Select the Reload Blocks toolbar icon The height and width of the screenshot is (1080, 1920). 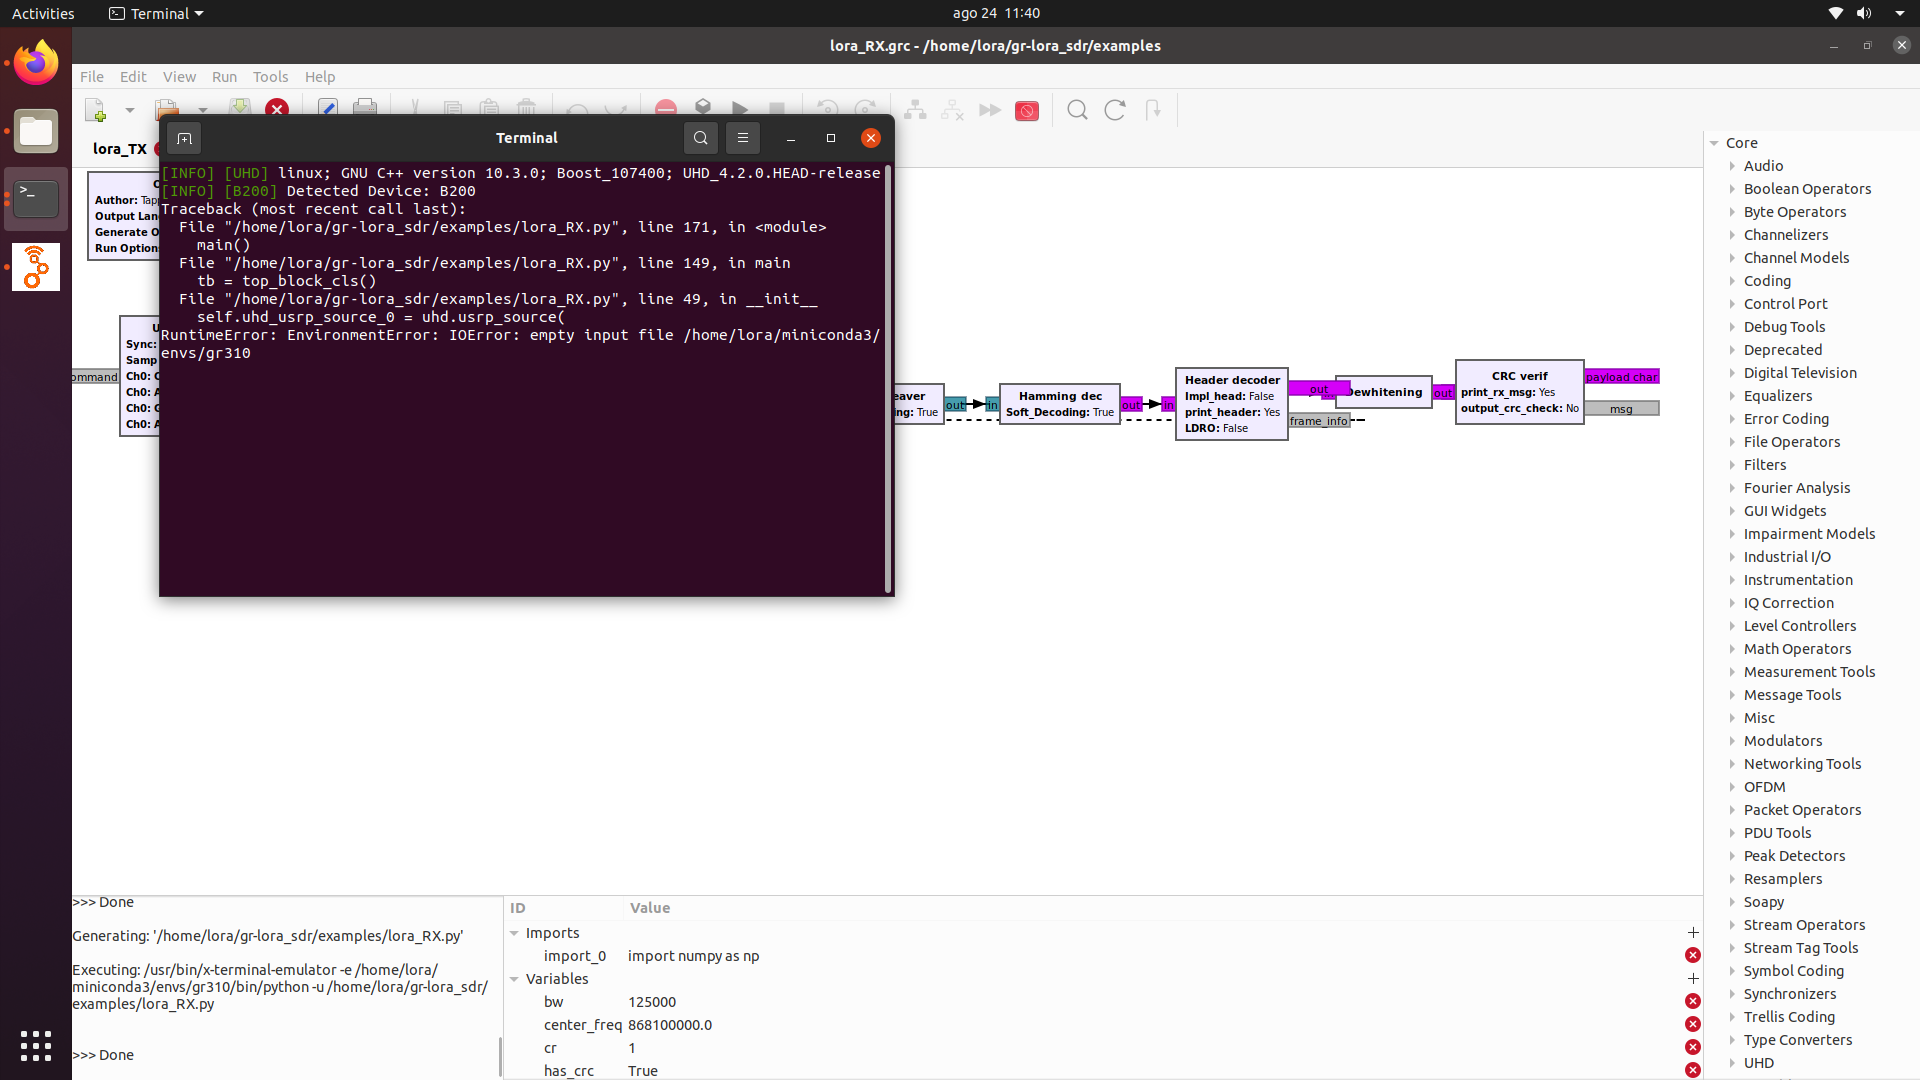[x=1115, y=110]
